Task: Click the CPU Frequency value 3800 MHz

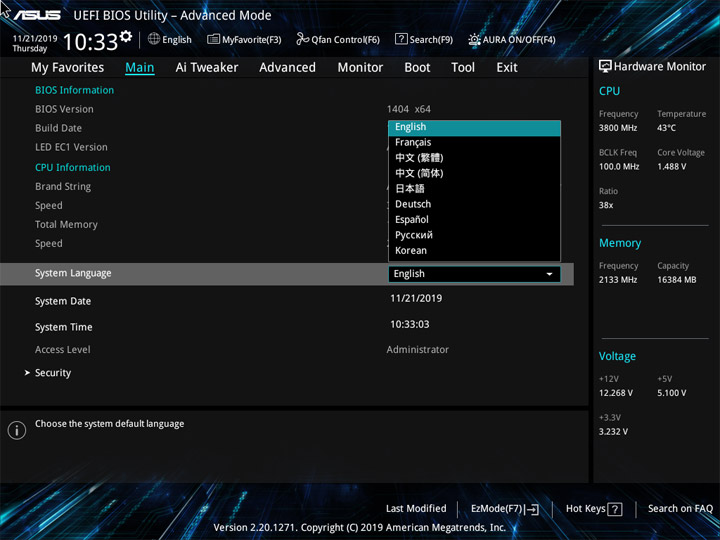Action: pos(618,128)
